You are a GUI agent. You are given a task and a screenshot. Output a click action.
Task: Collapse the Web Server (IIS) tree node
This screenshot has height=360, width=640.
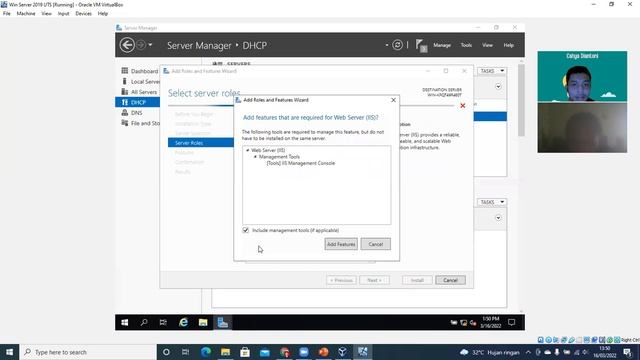pyautogui.click(x=247, y=150)
